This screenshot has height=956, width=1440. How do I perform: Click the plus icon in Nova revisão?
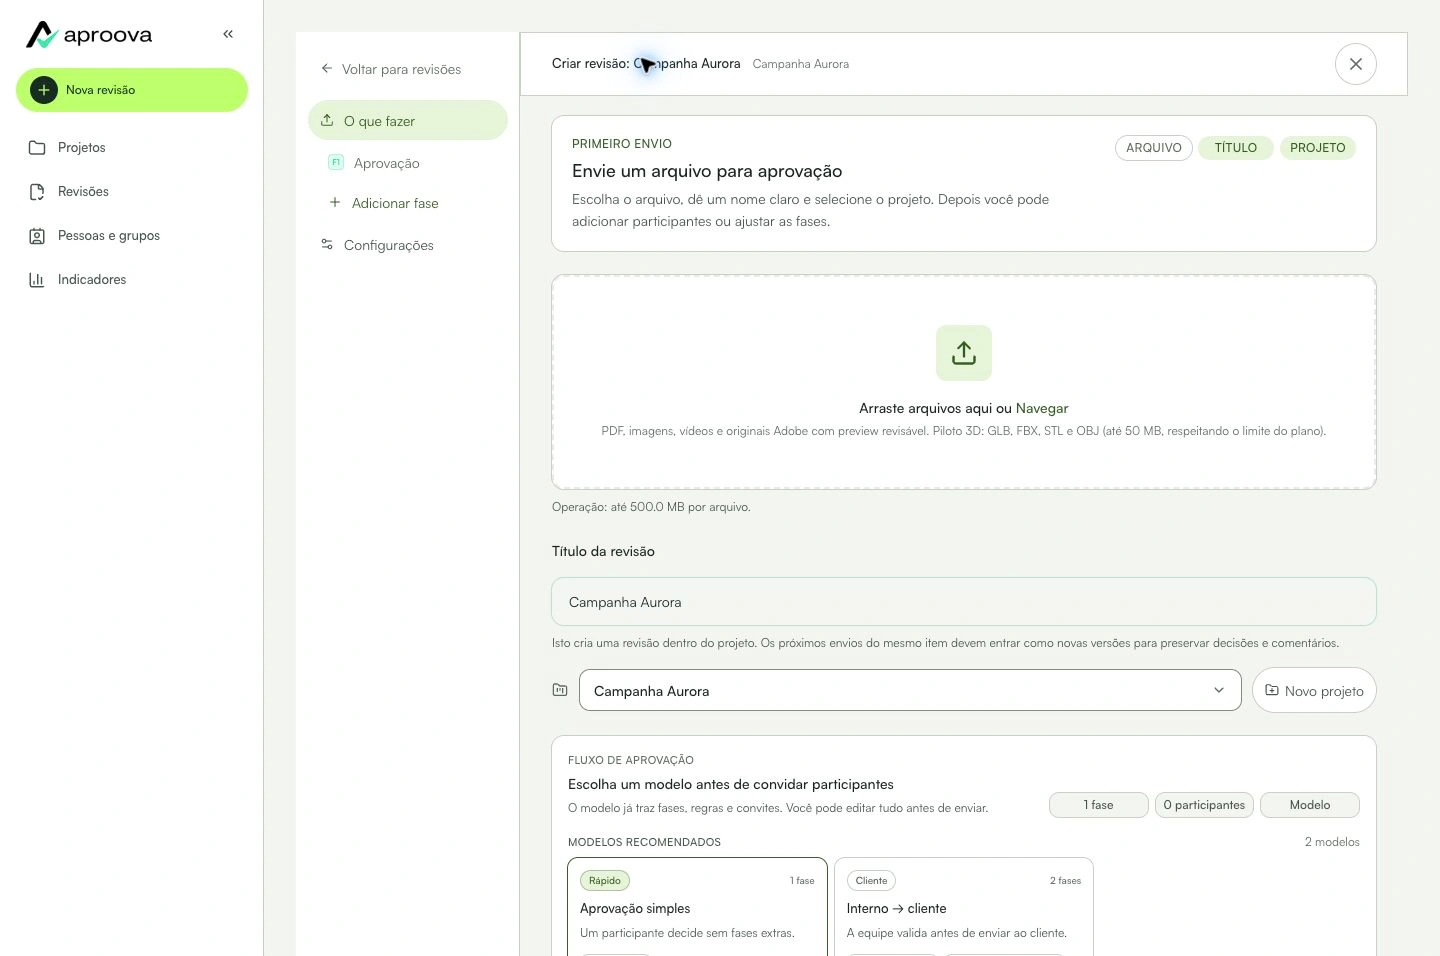coord(44,90)
